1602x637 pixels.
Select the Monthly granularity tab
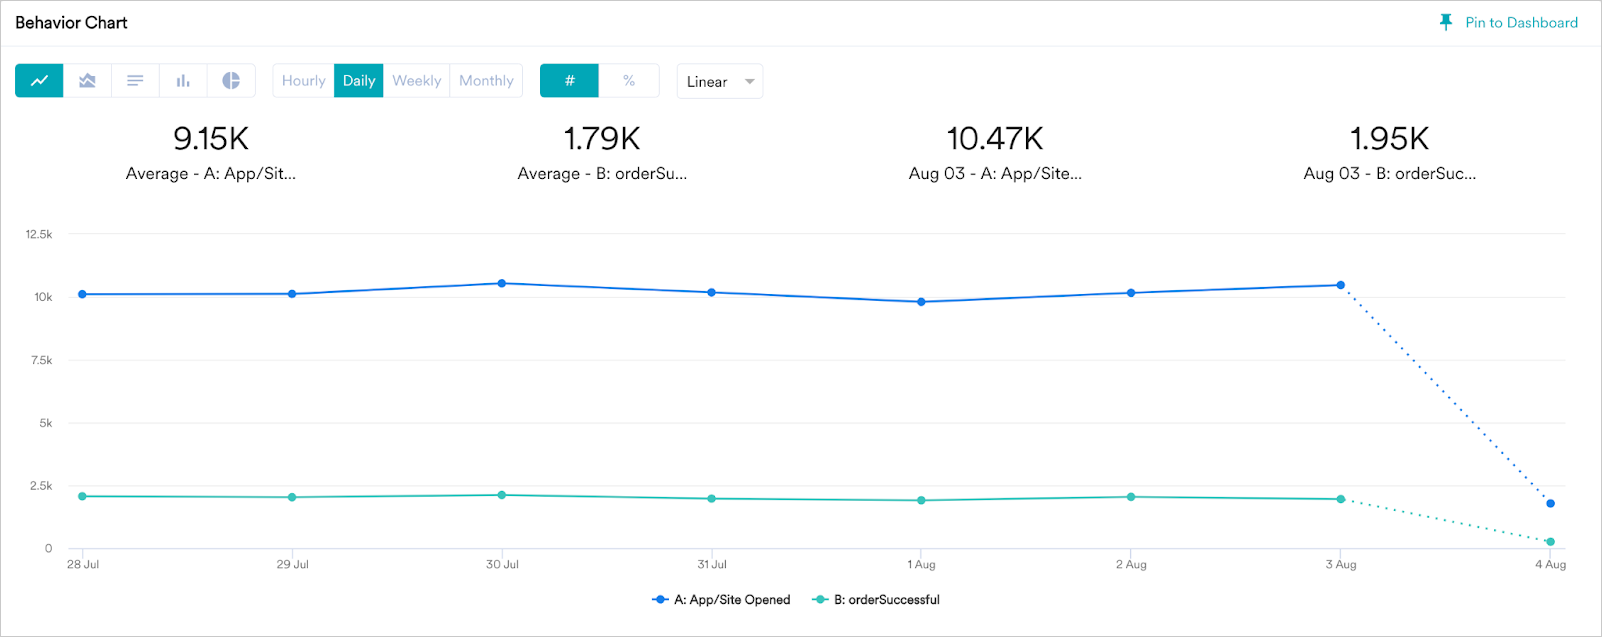pos(486,81)
